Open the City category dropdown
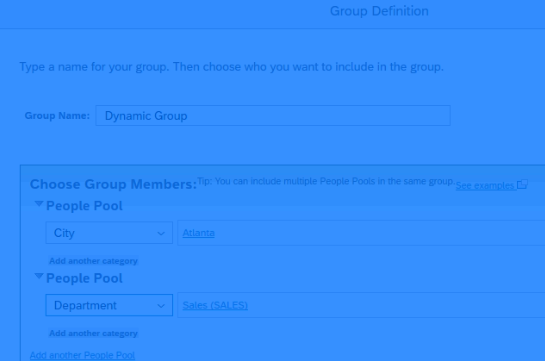This screenshot has width=545, height=361. (109, 233)
